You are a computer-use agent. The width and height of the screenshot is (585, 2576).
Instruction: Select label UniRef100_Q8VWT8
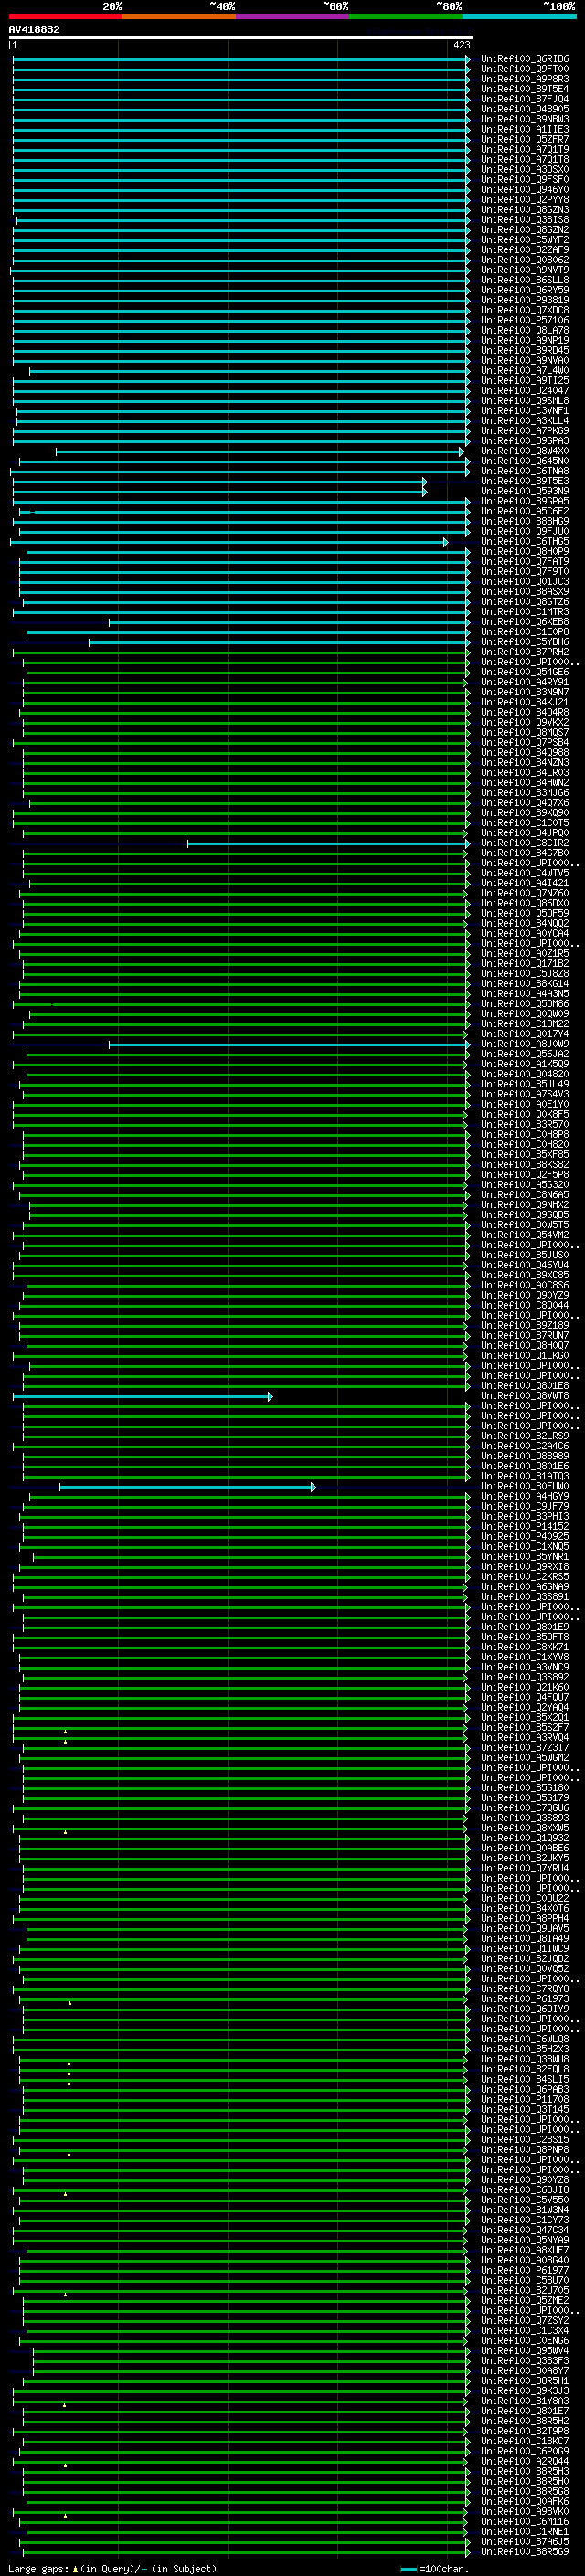(x=525, y=1396)
